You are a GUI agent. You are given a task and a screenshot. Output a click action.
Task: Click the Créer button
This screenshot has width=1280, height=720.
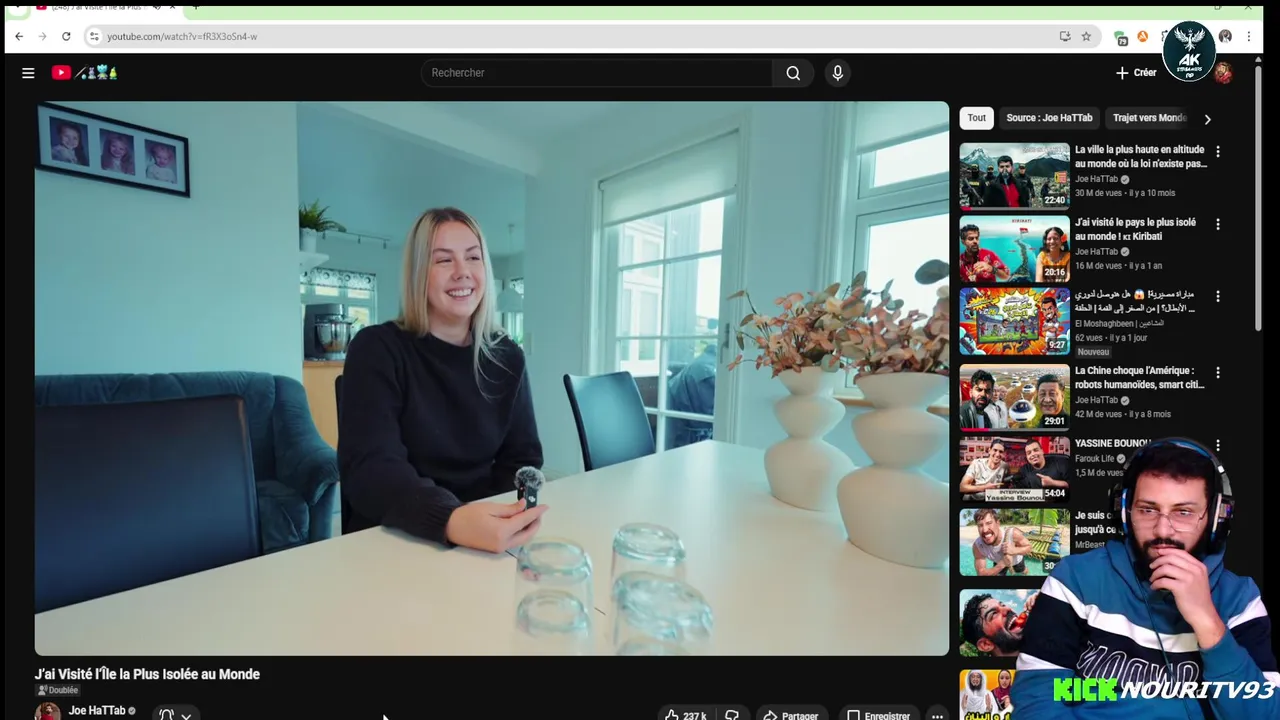[1136, 73]
